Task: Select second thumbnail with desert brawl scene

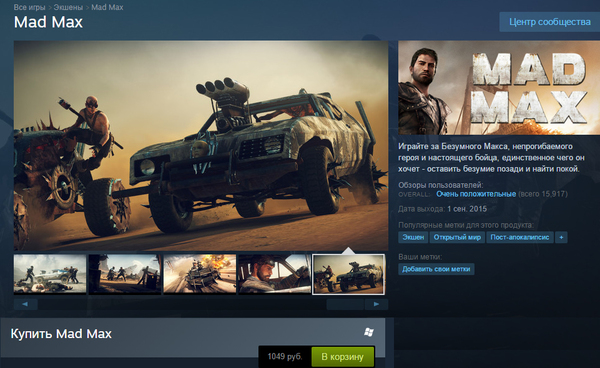Action: (125, 274)
